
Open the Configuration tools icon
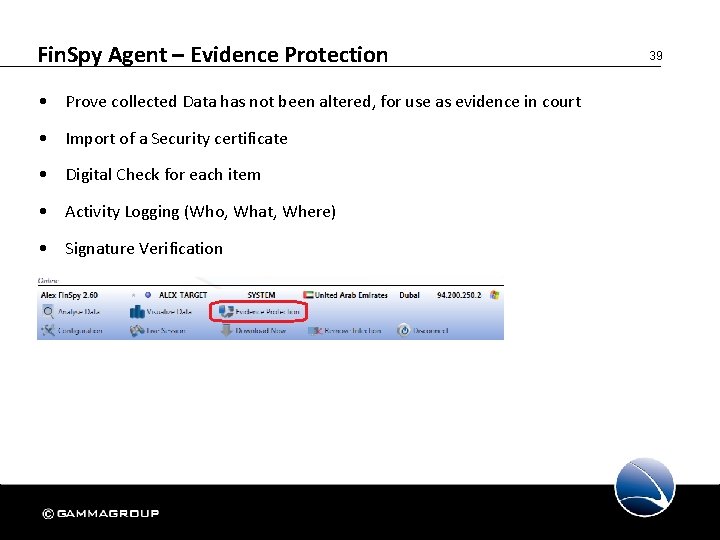48,330
